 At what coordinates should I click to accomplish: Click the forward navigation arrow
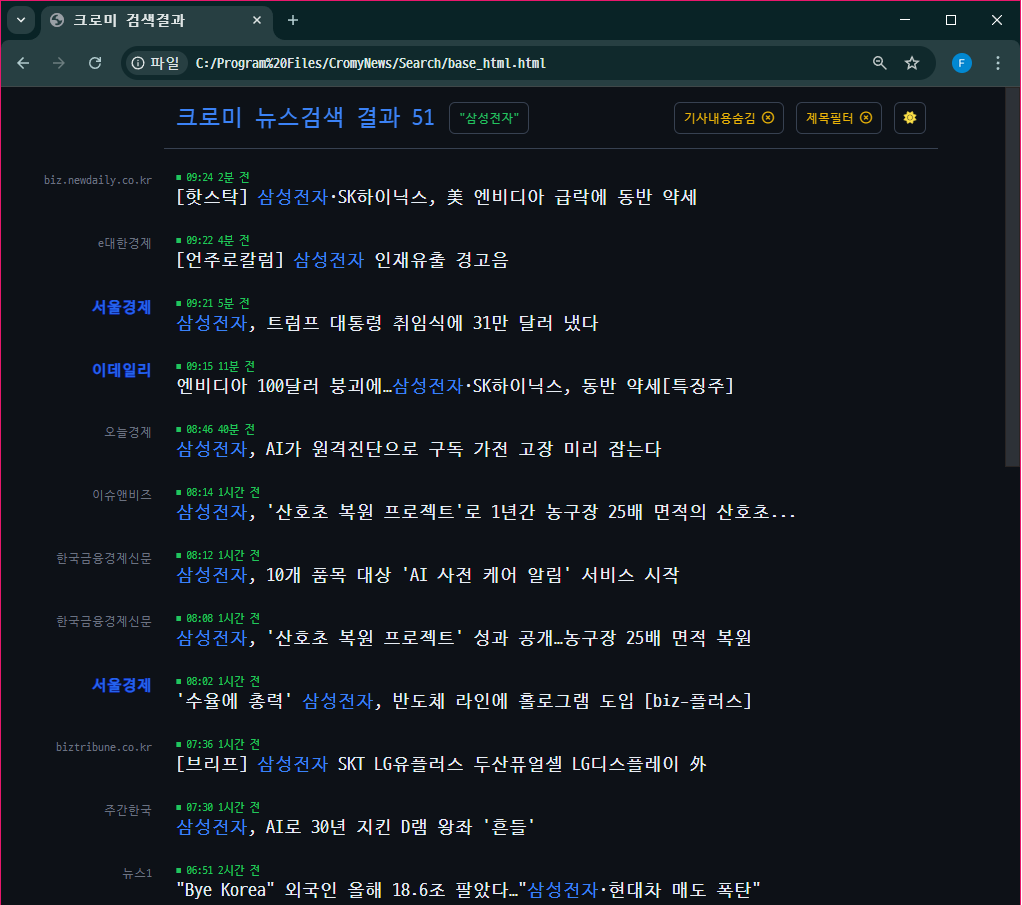click(59, 62)
